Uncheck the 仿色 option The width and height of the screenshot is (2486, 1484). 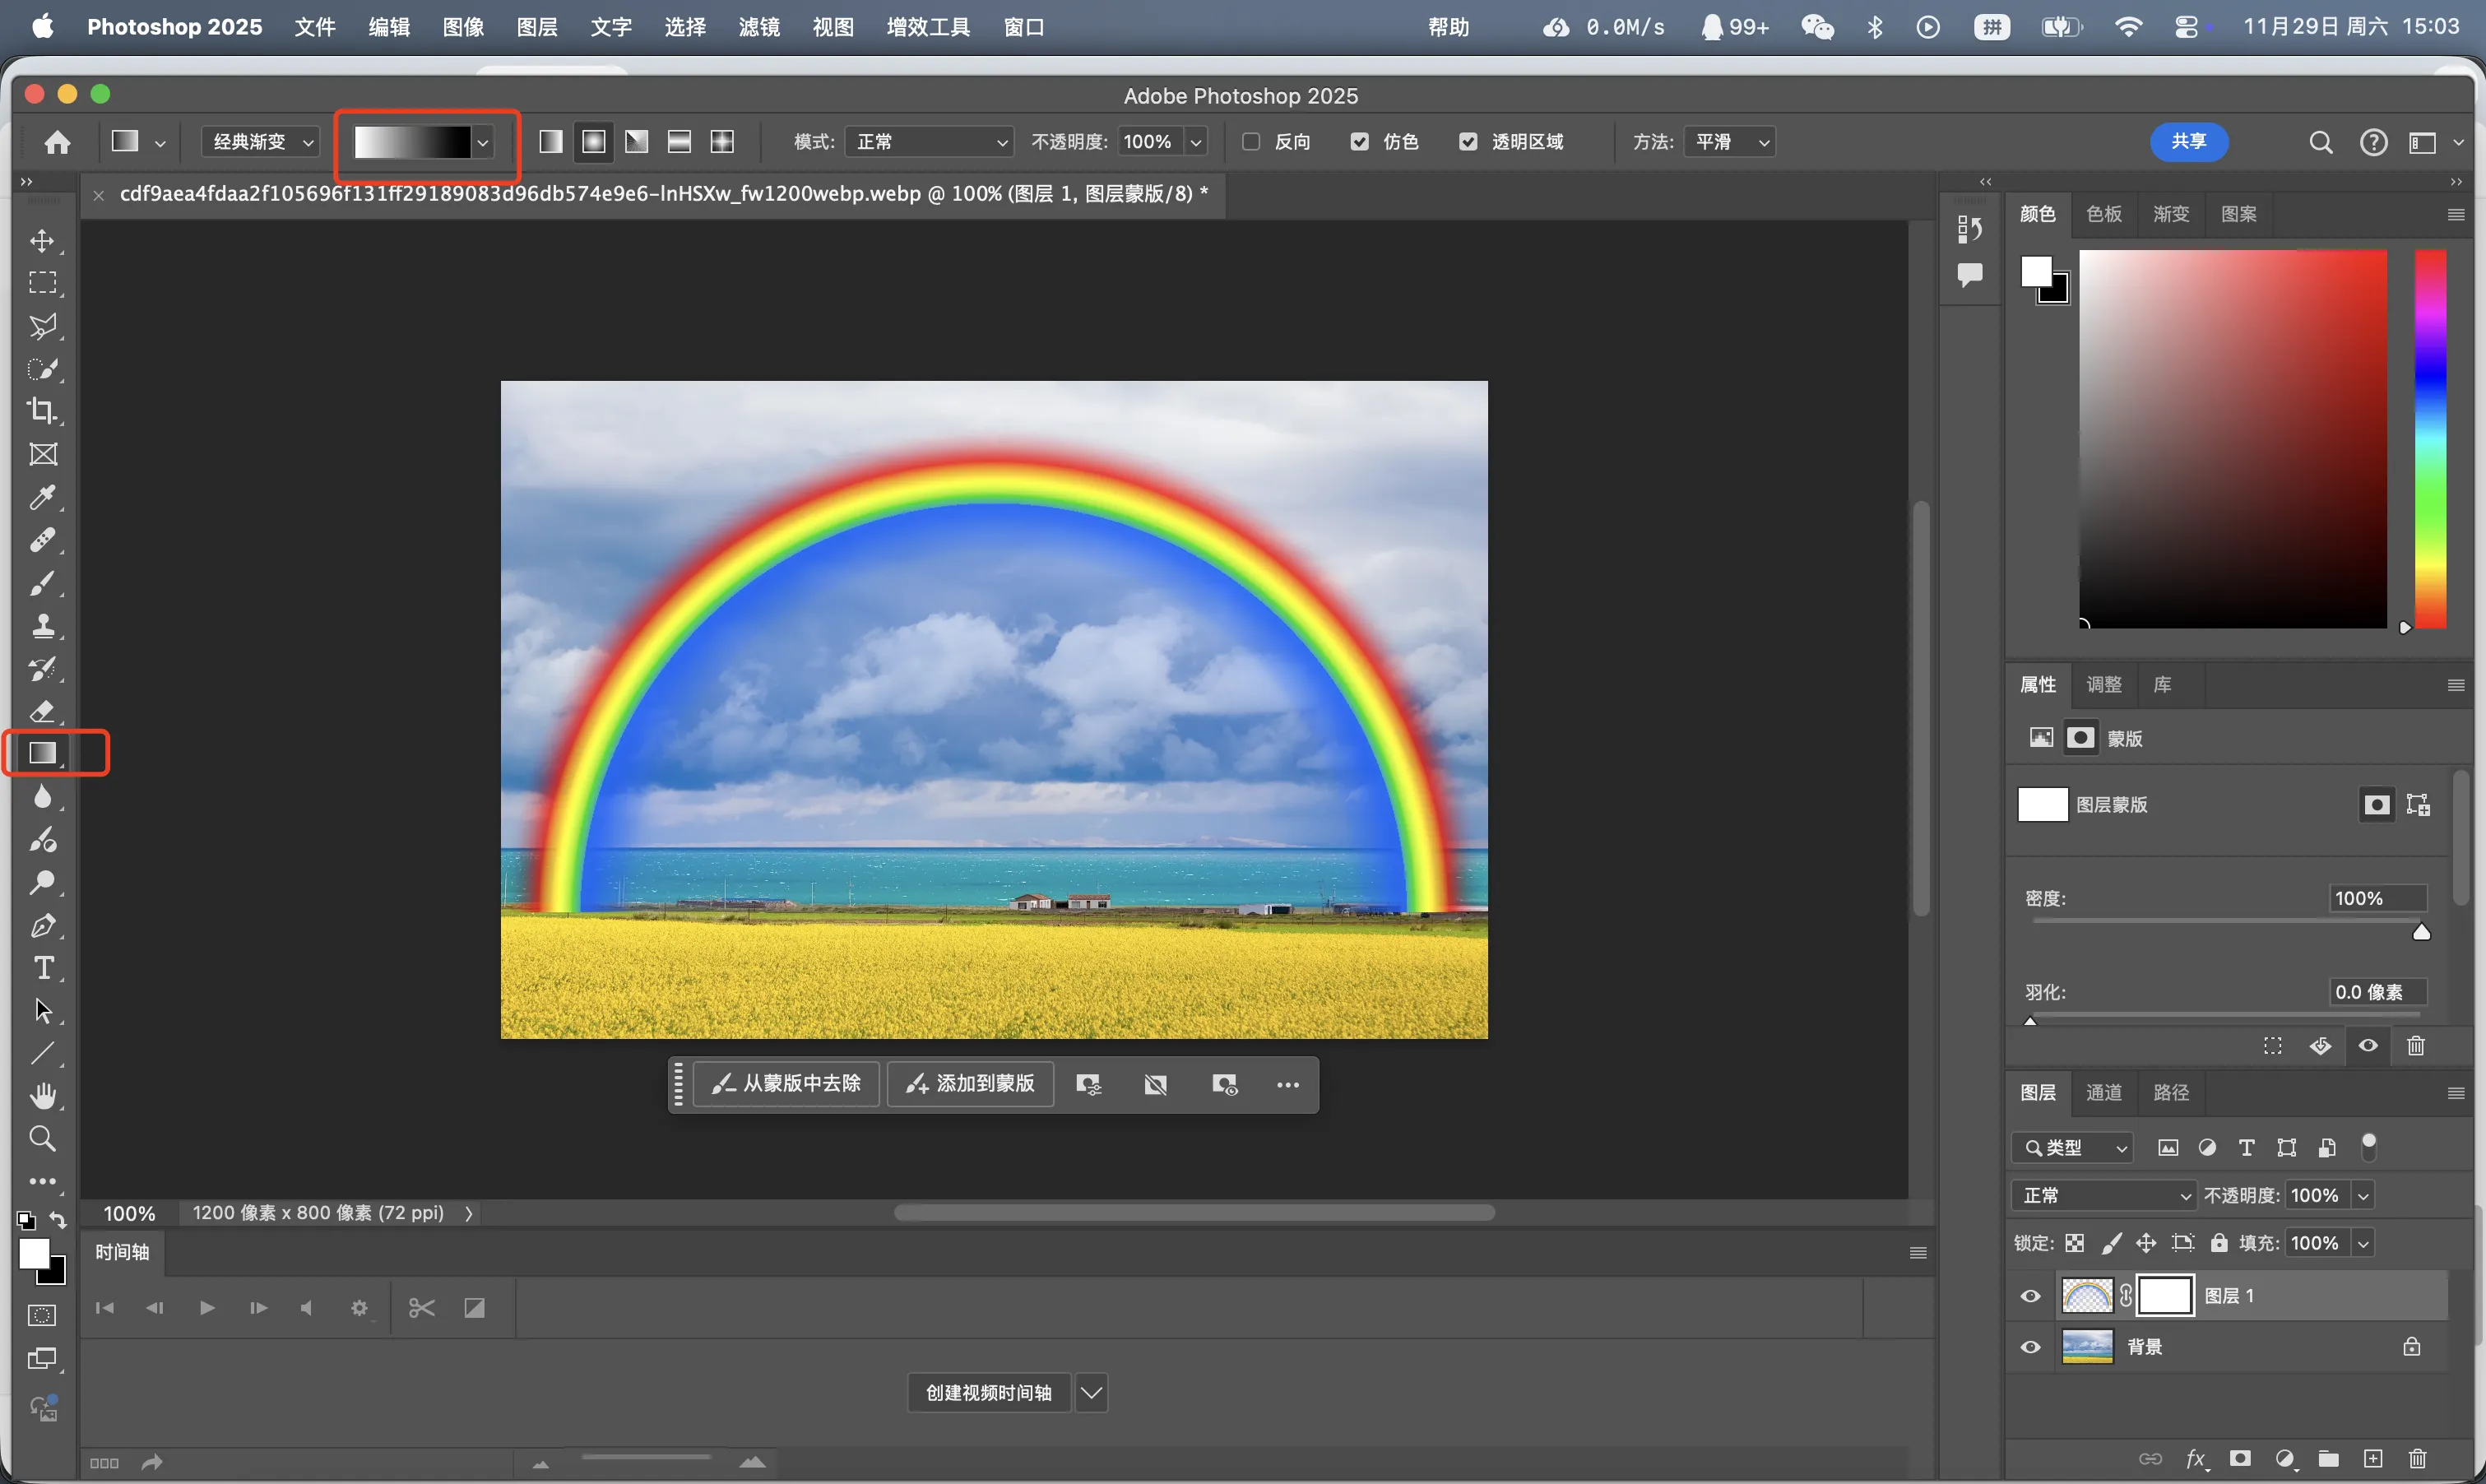(x=1359, y=142)
